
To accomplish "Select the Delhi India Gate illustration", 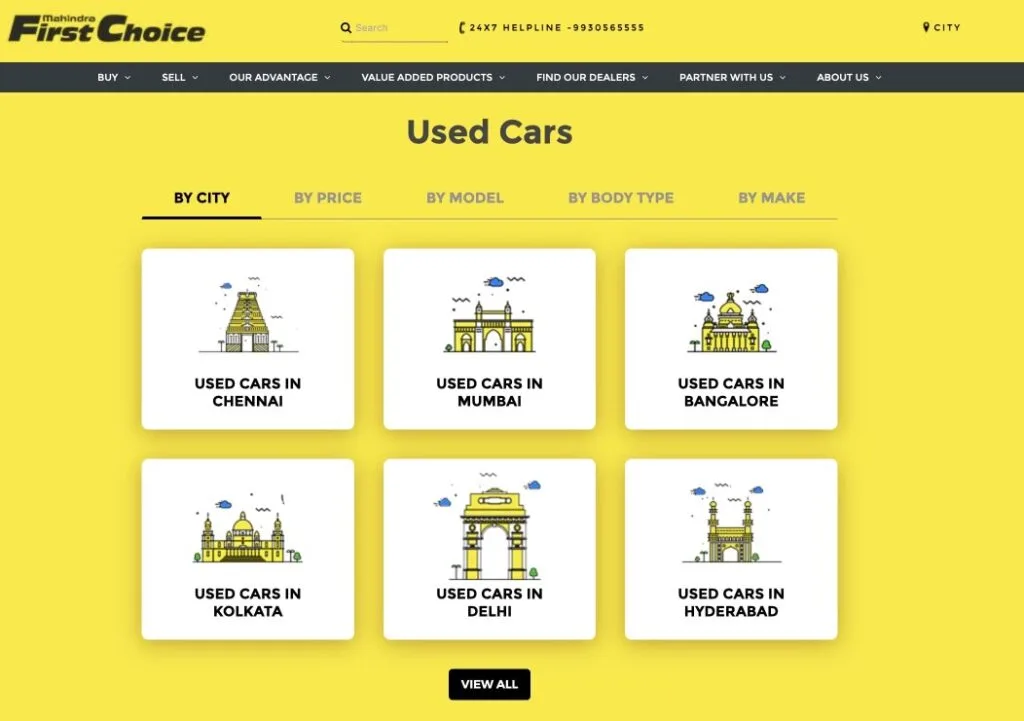I will point(490,526).
